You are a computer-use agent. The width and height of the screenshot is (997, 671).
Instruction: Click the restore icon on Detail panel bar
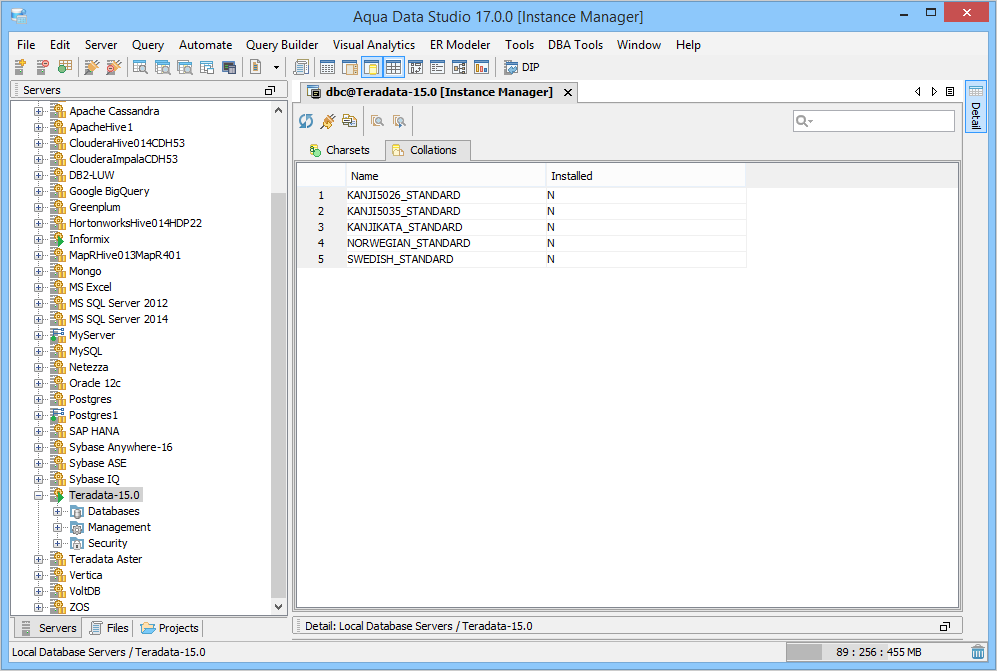click(x=945, y=626)
